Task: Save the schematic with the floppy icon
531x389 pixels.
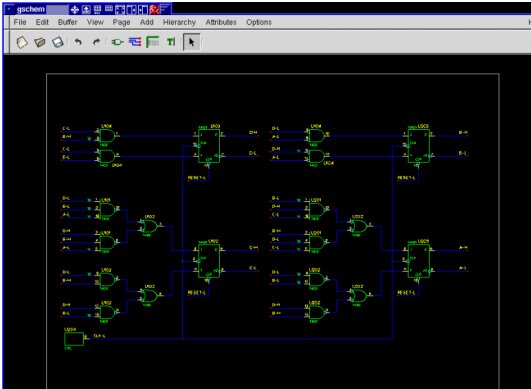Action: click(x=58, y=42)
